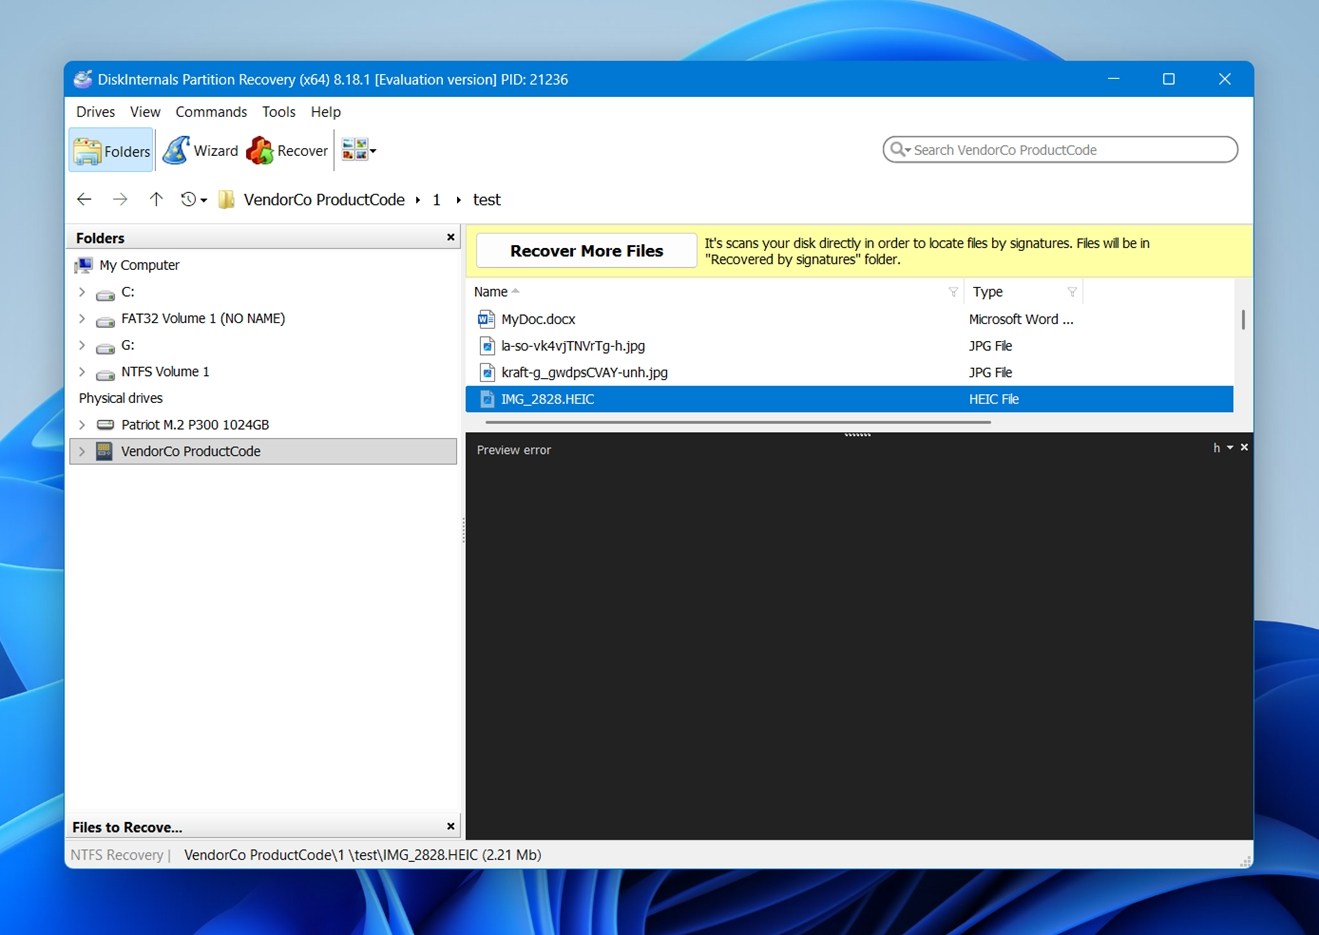Close the preview pane

1244,448
